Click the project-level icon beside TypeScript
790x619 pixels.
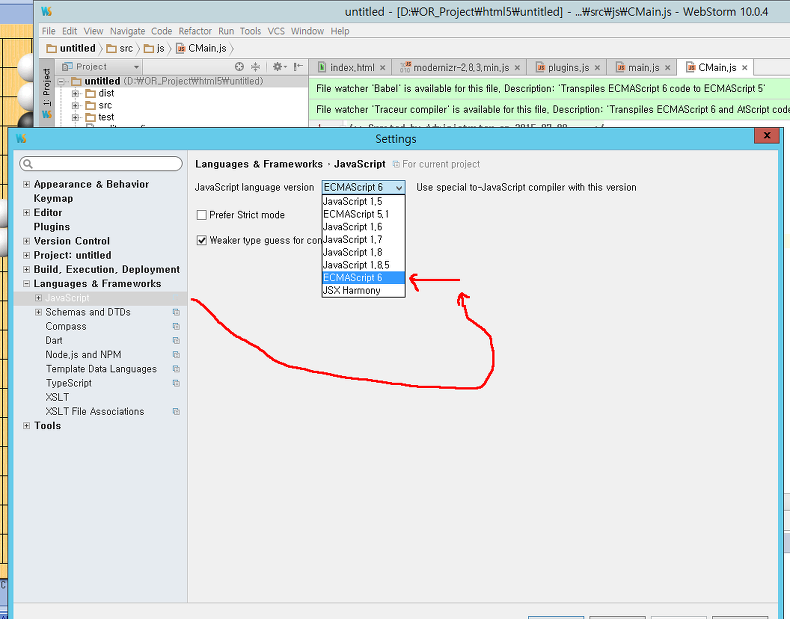coord(176,383)
